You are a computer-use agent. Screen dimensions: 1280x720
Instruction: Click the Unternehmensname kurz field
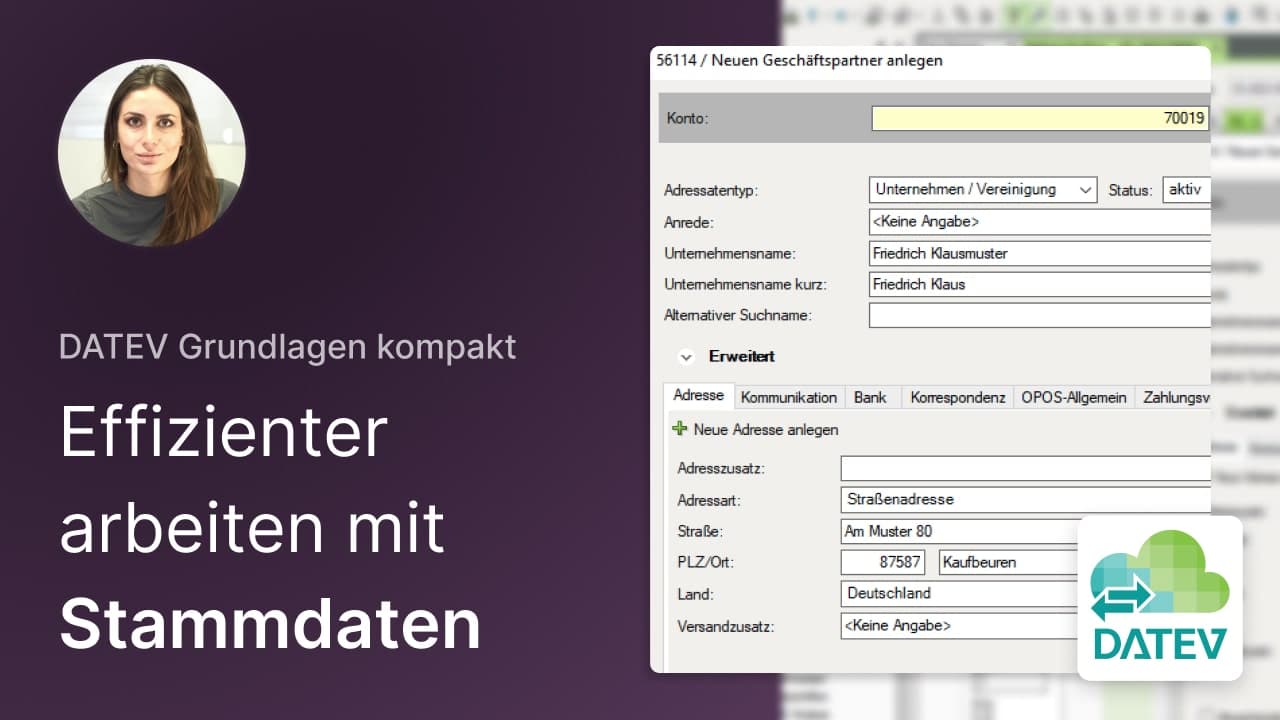(x=1040, y=284)
